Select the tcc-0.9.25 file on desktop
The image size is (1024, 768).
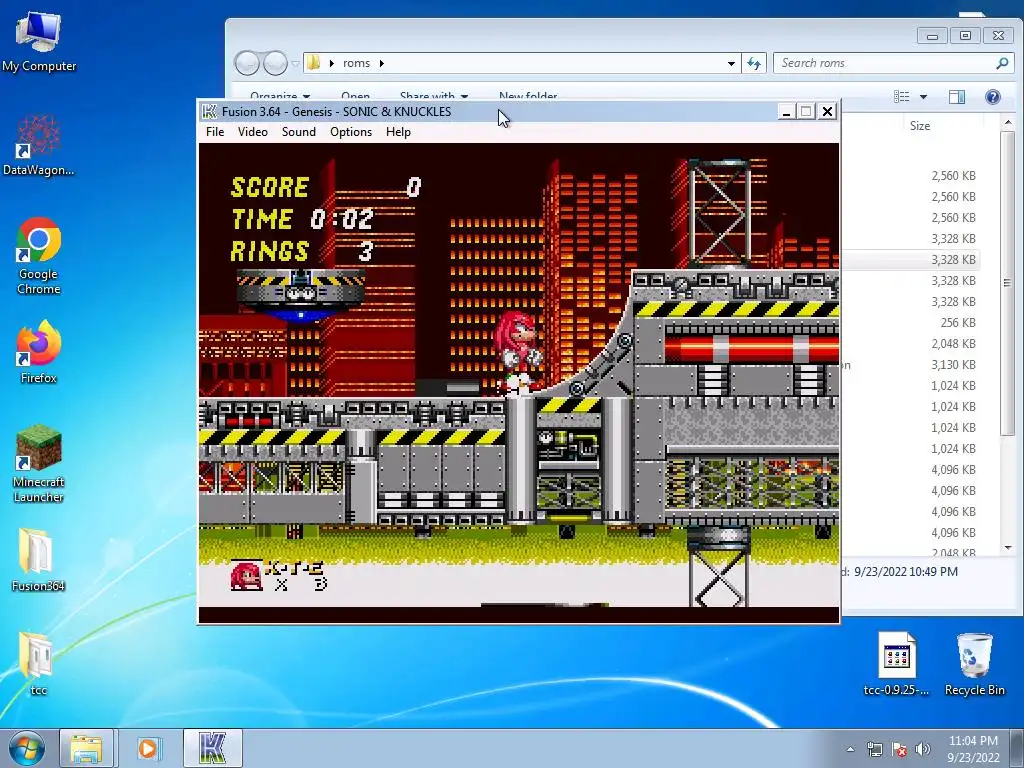896,664
